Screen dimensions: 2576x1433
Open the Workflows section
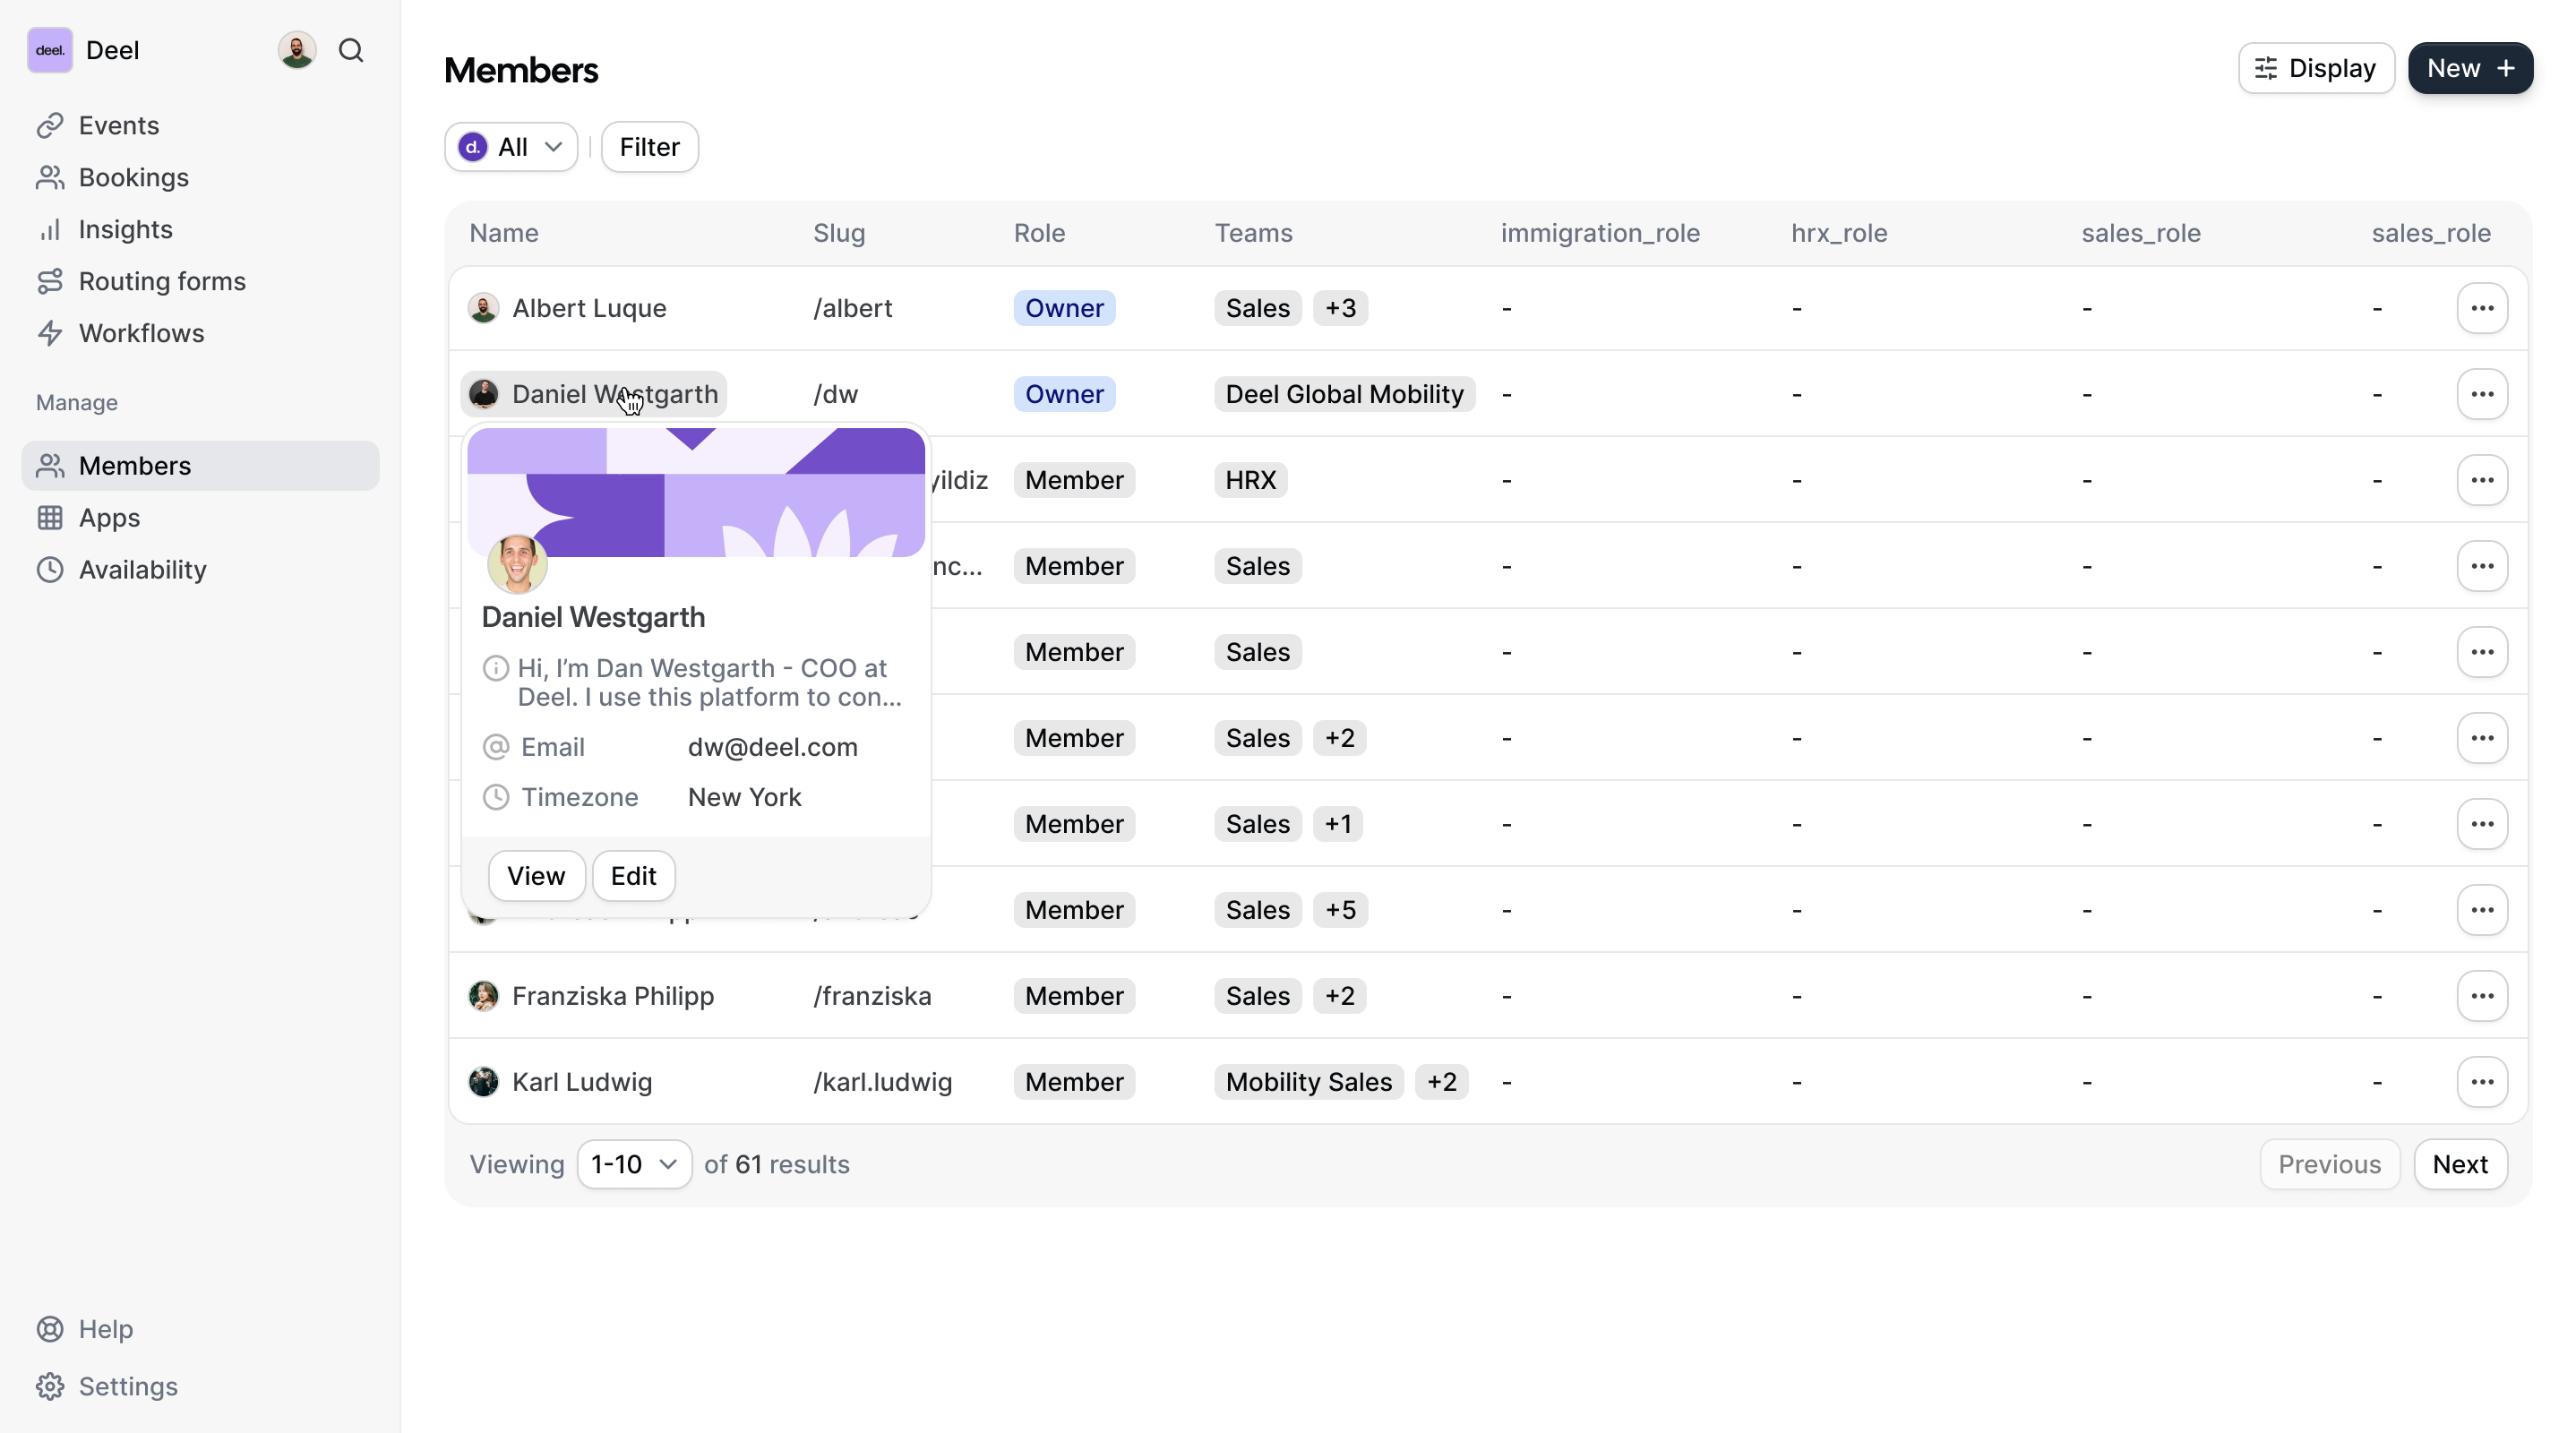(x=141, y=333)
